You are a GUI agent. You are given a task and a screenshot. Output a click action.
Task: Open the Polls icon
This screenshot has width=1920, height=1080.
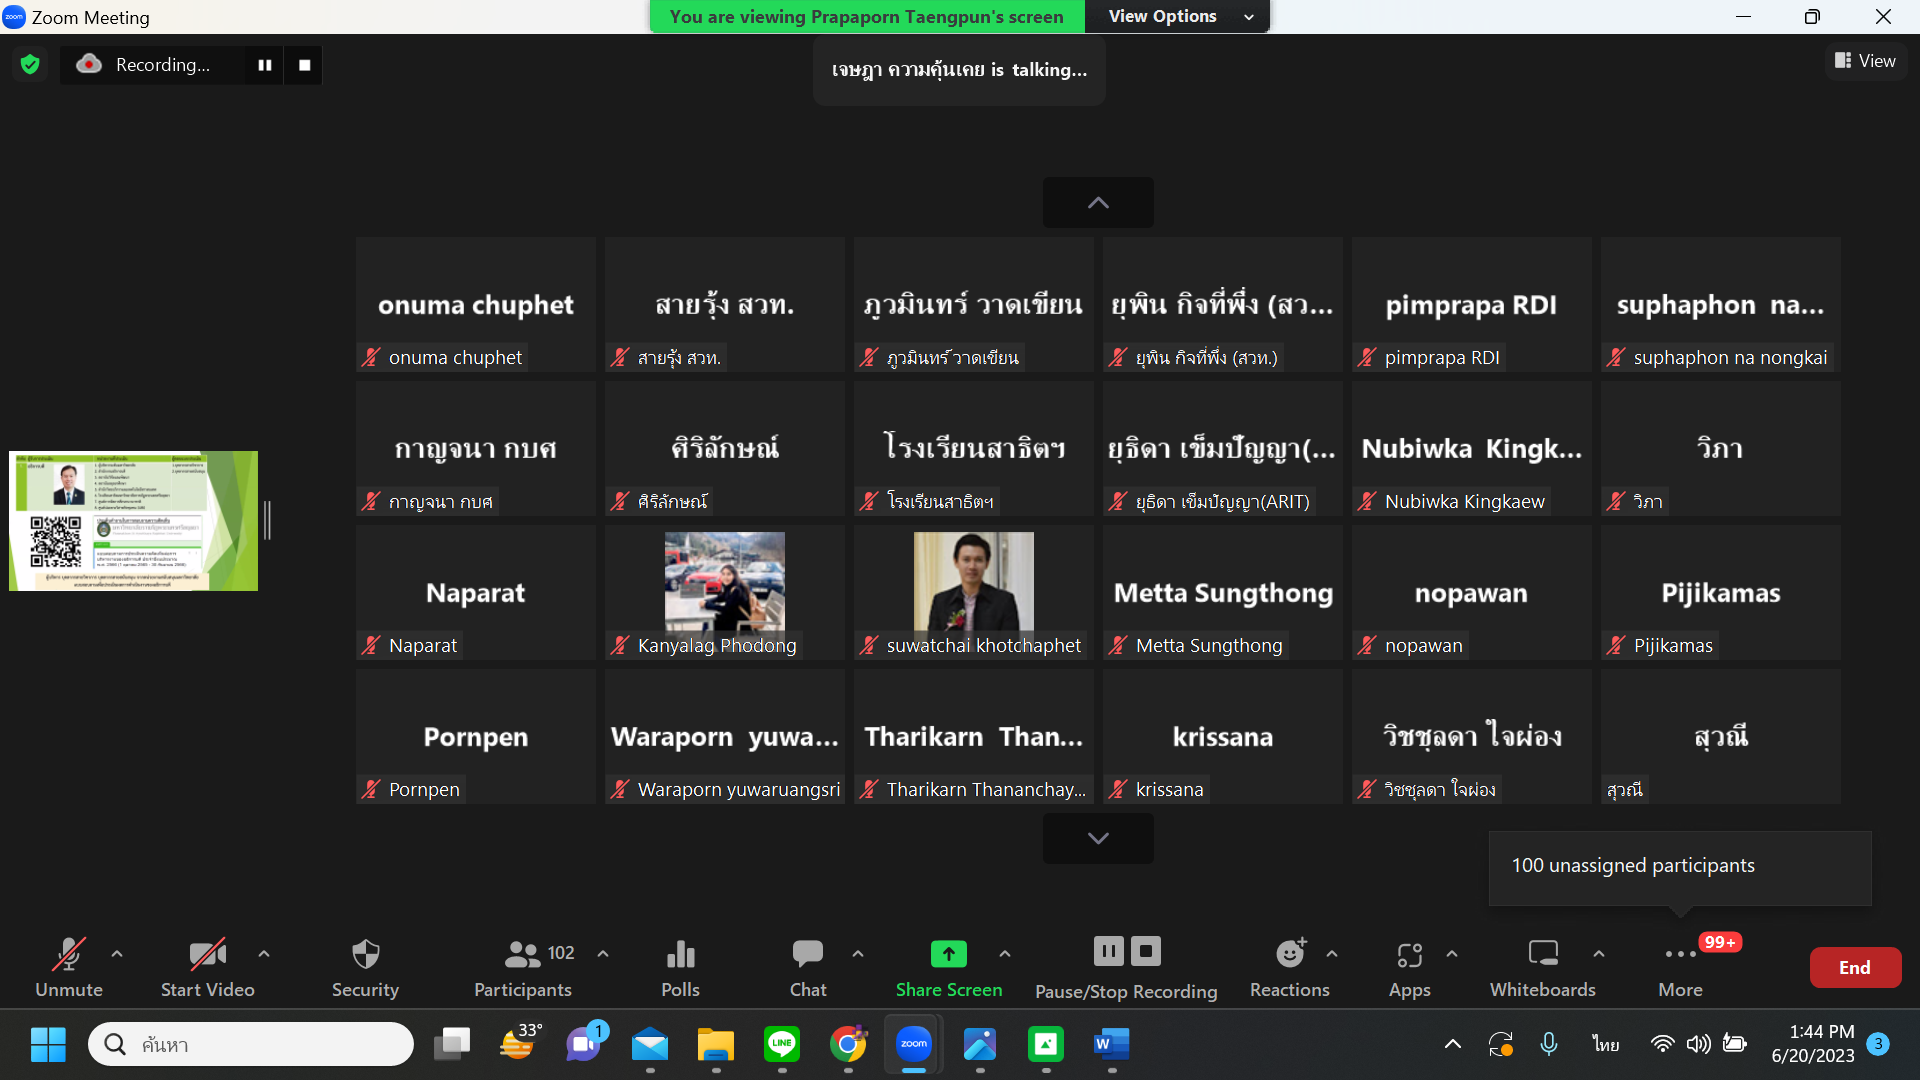tap(681, 955)
